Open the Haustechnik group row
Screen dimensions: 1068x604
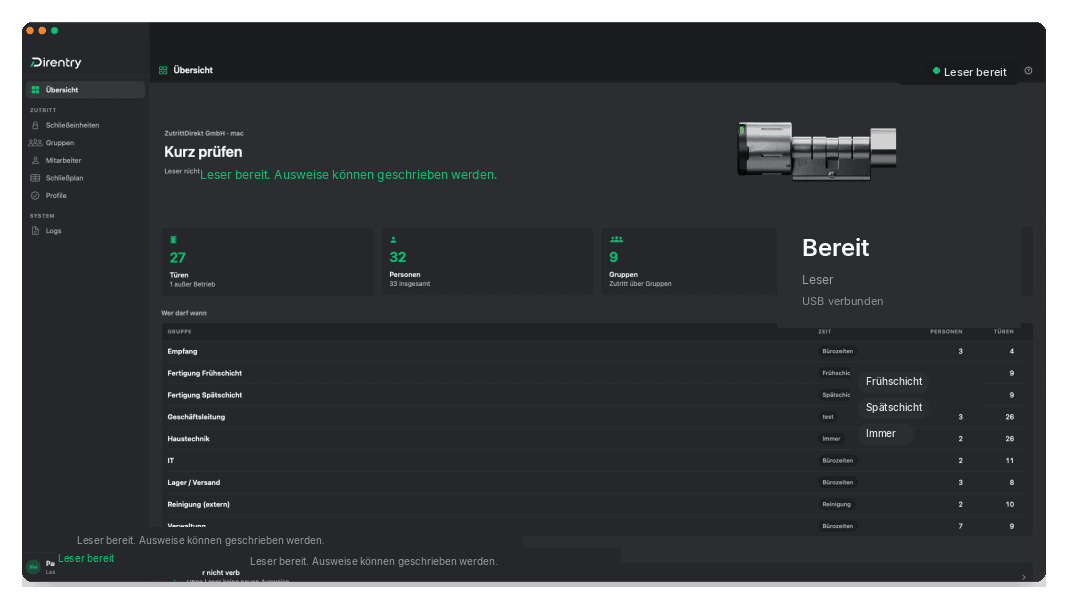[x=597, y=439]
